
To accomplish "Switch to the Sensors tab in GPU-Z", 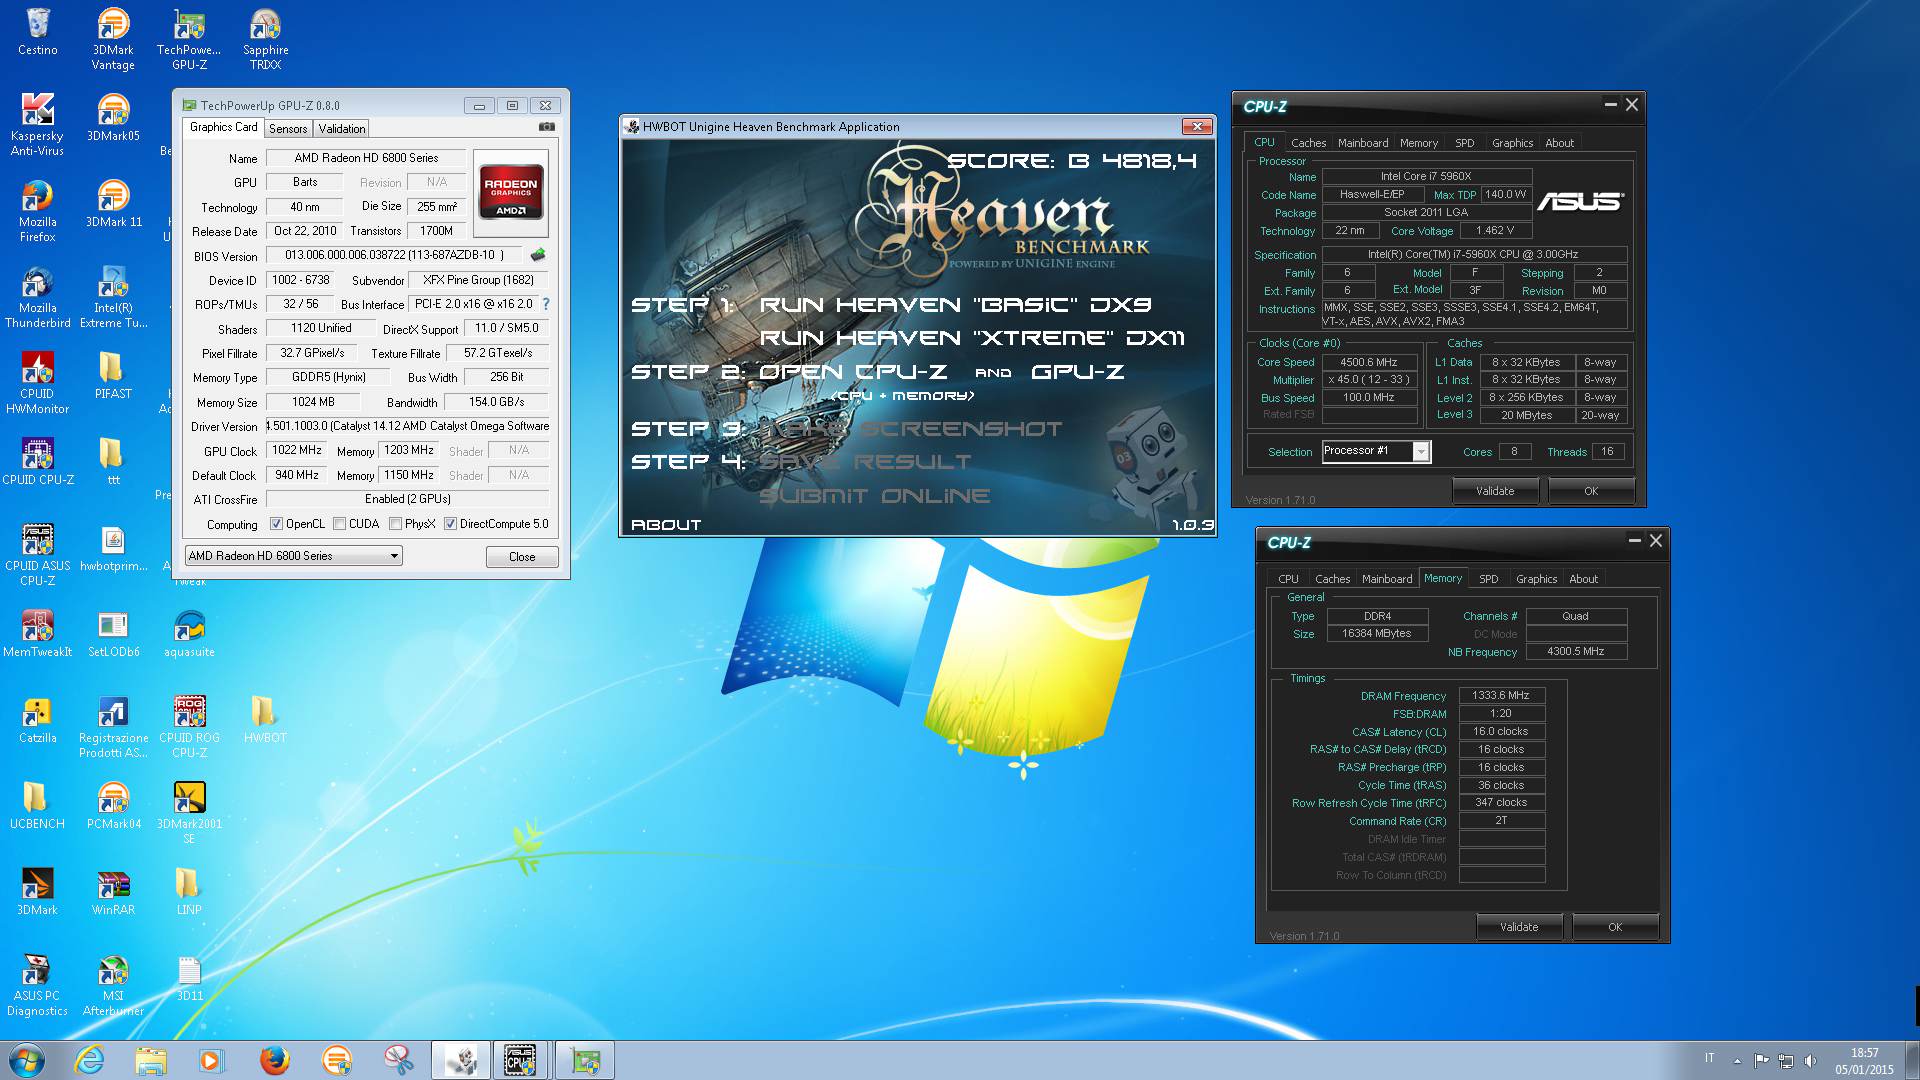I will (x=288, y=129).
